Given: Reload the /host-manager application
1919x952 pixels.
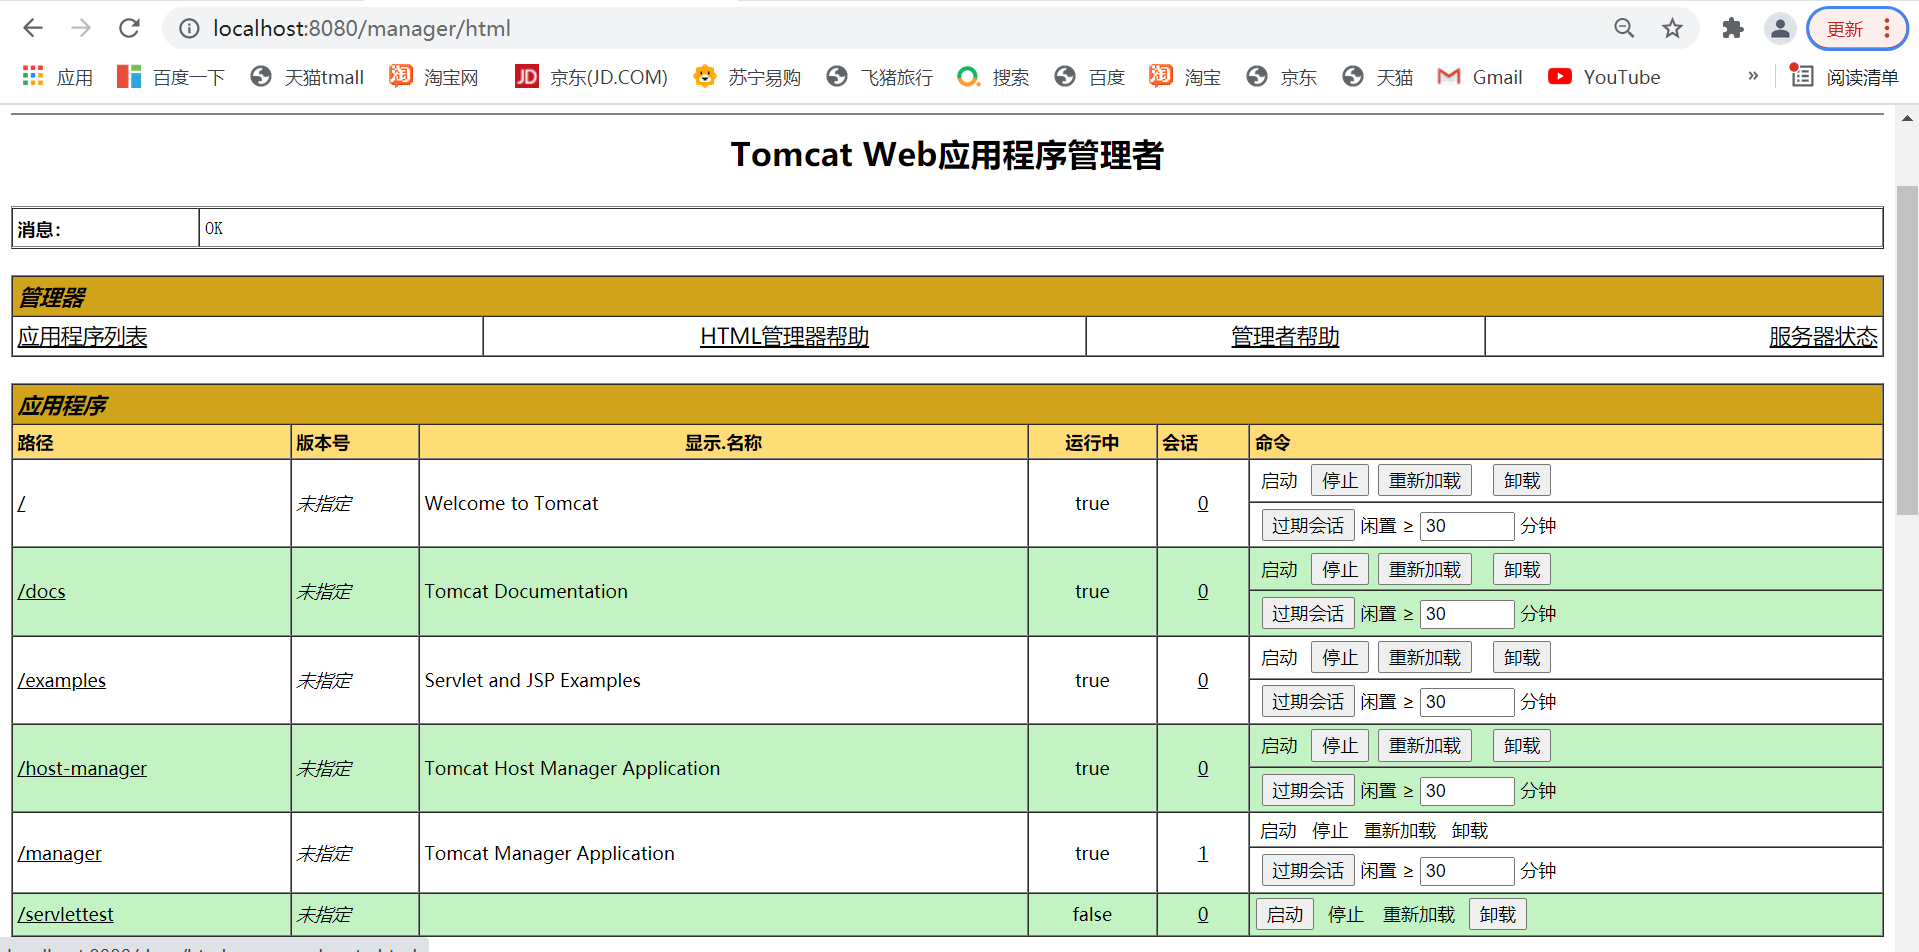Looking at the screenshot, I should (1425, 746).
